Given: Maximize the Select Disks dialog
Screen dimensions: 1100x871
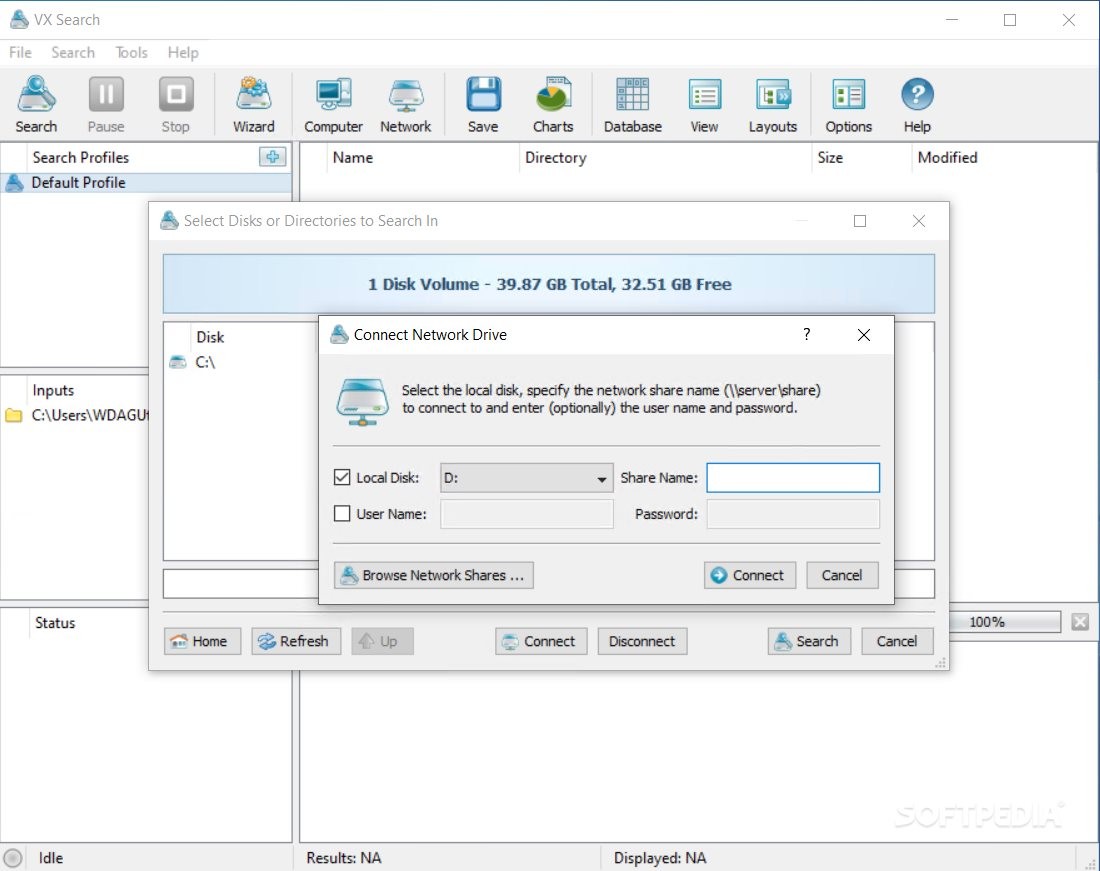Looking at the screenshot, I should tap(860, 221).
